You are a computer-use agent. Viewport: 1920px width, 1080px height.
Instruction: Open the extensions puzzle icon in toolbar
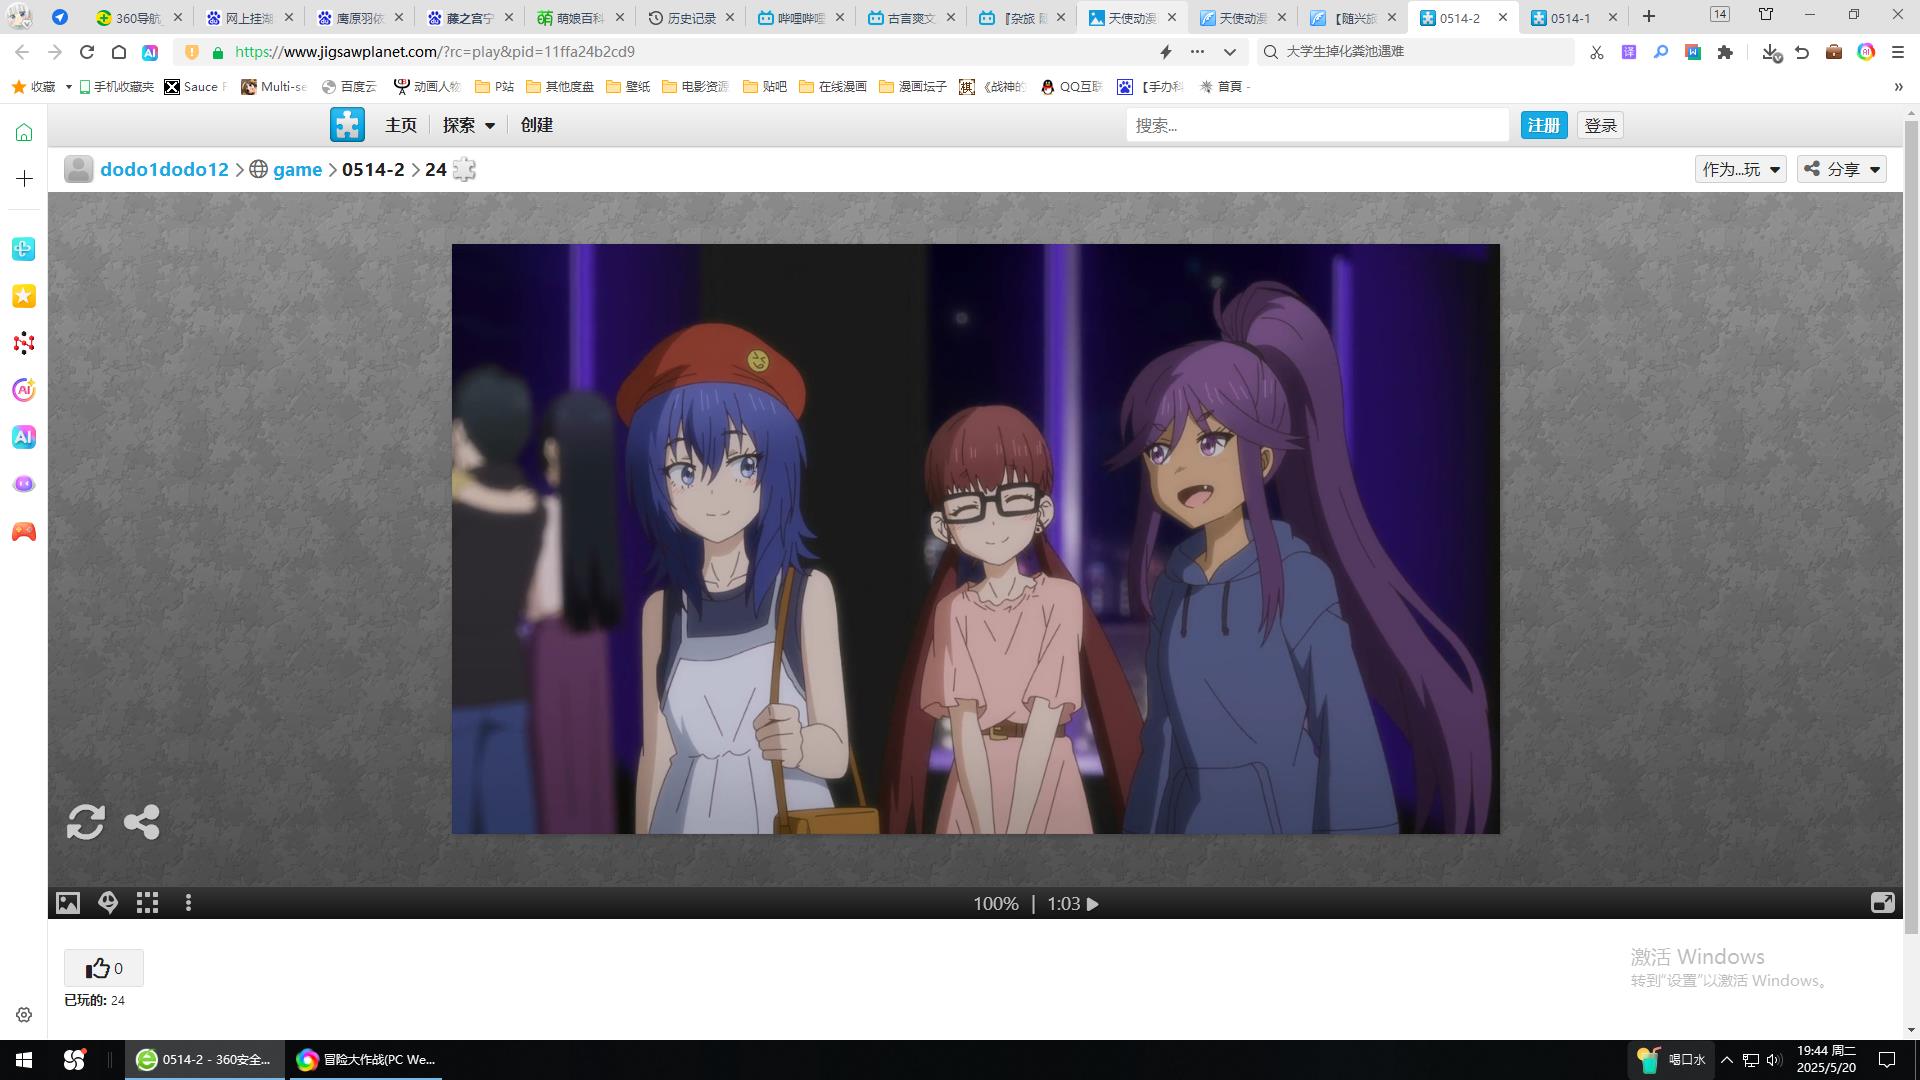click(1725, 52)
